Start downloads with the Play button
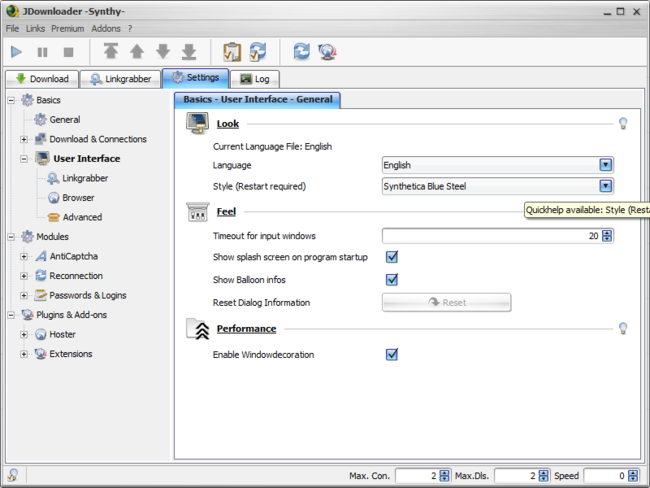 pyautogui.click(x=16, y=52)
